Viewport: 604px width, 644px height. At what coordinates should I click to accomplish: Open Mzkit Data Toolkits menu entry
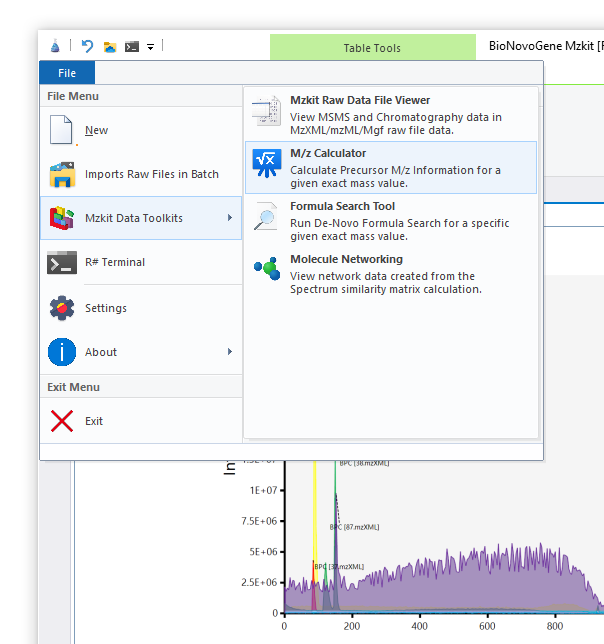pyautogui.click(x=141, y=218)
